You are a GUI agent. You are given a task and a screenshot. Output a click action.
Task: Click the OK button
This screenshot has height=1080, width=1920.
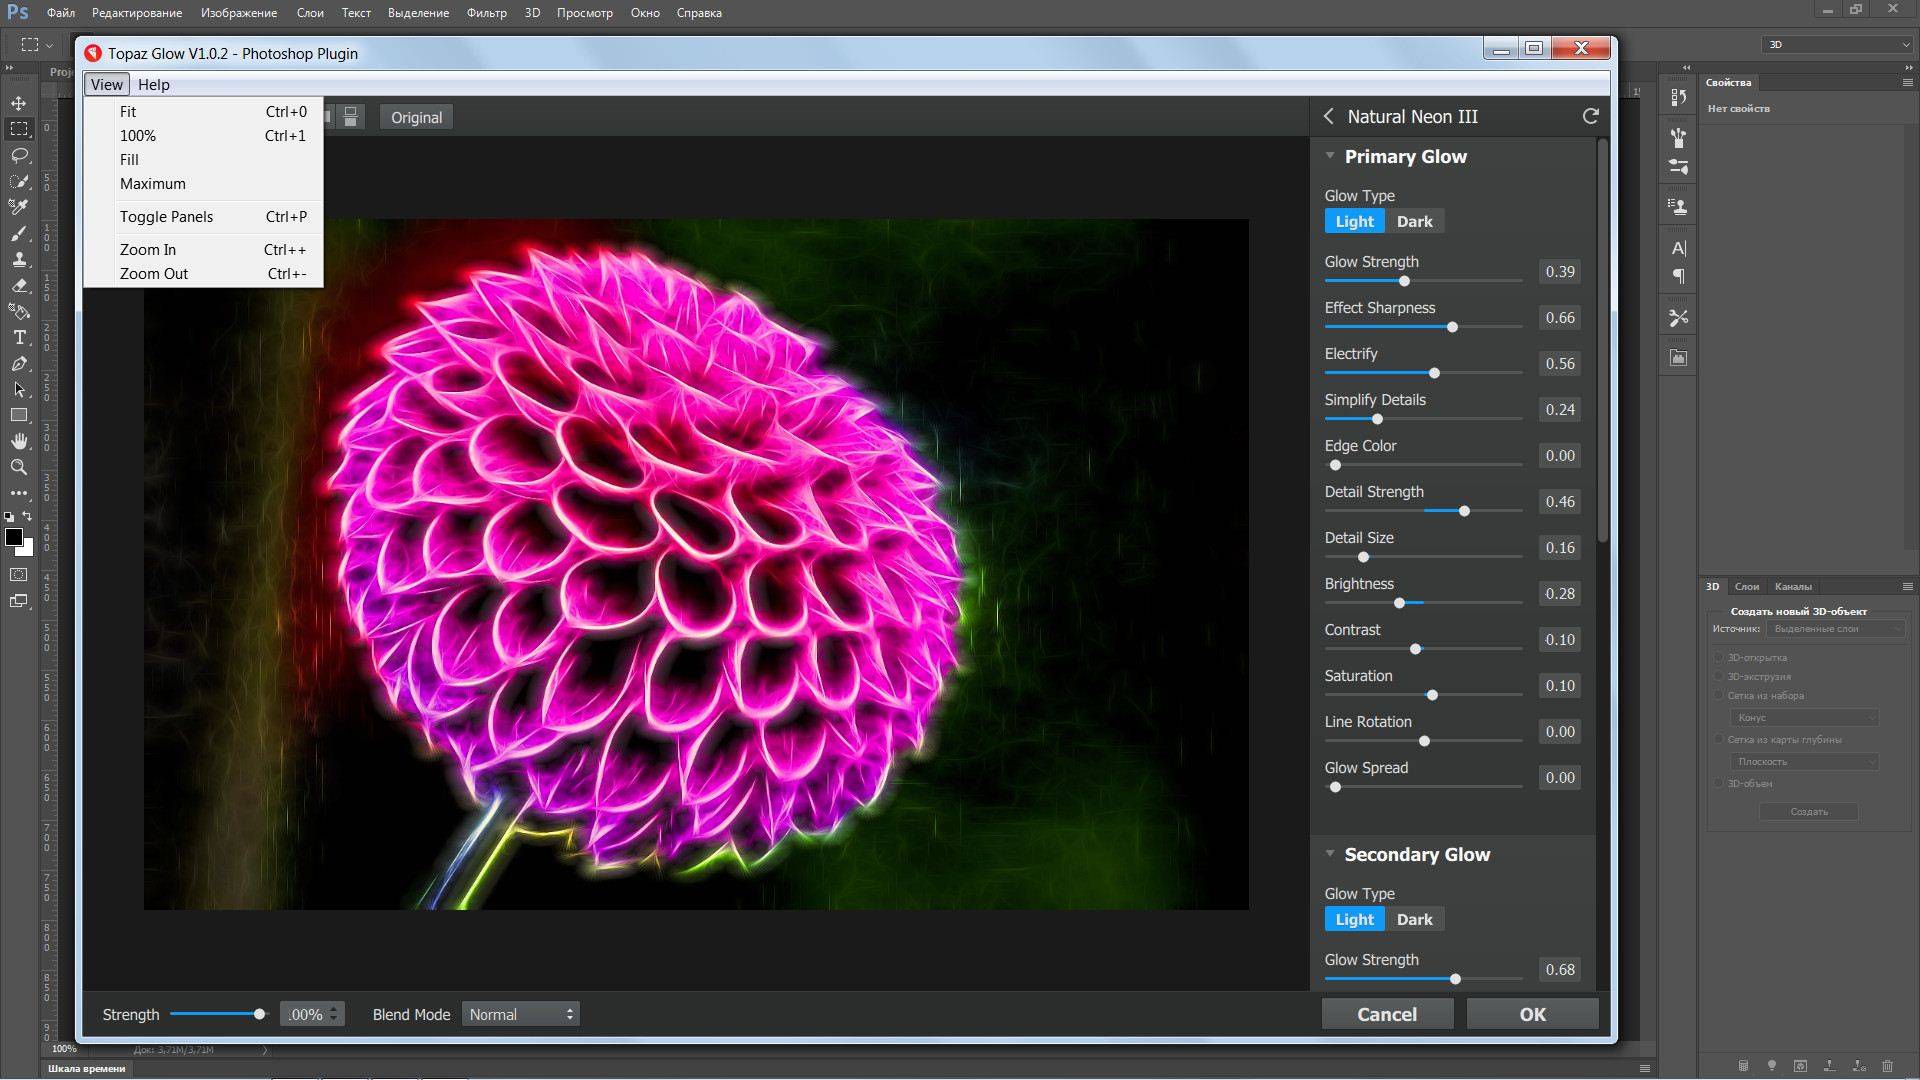click(1532, 1014)
